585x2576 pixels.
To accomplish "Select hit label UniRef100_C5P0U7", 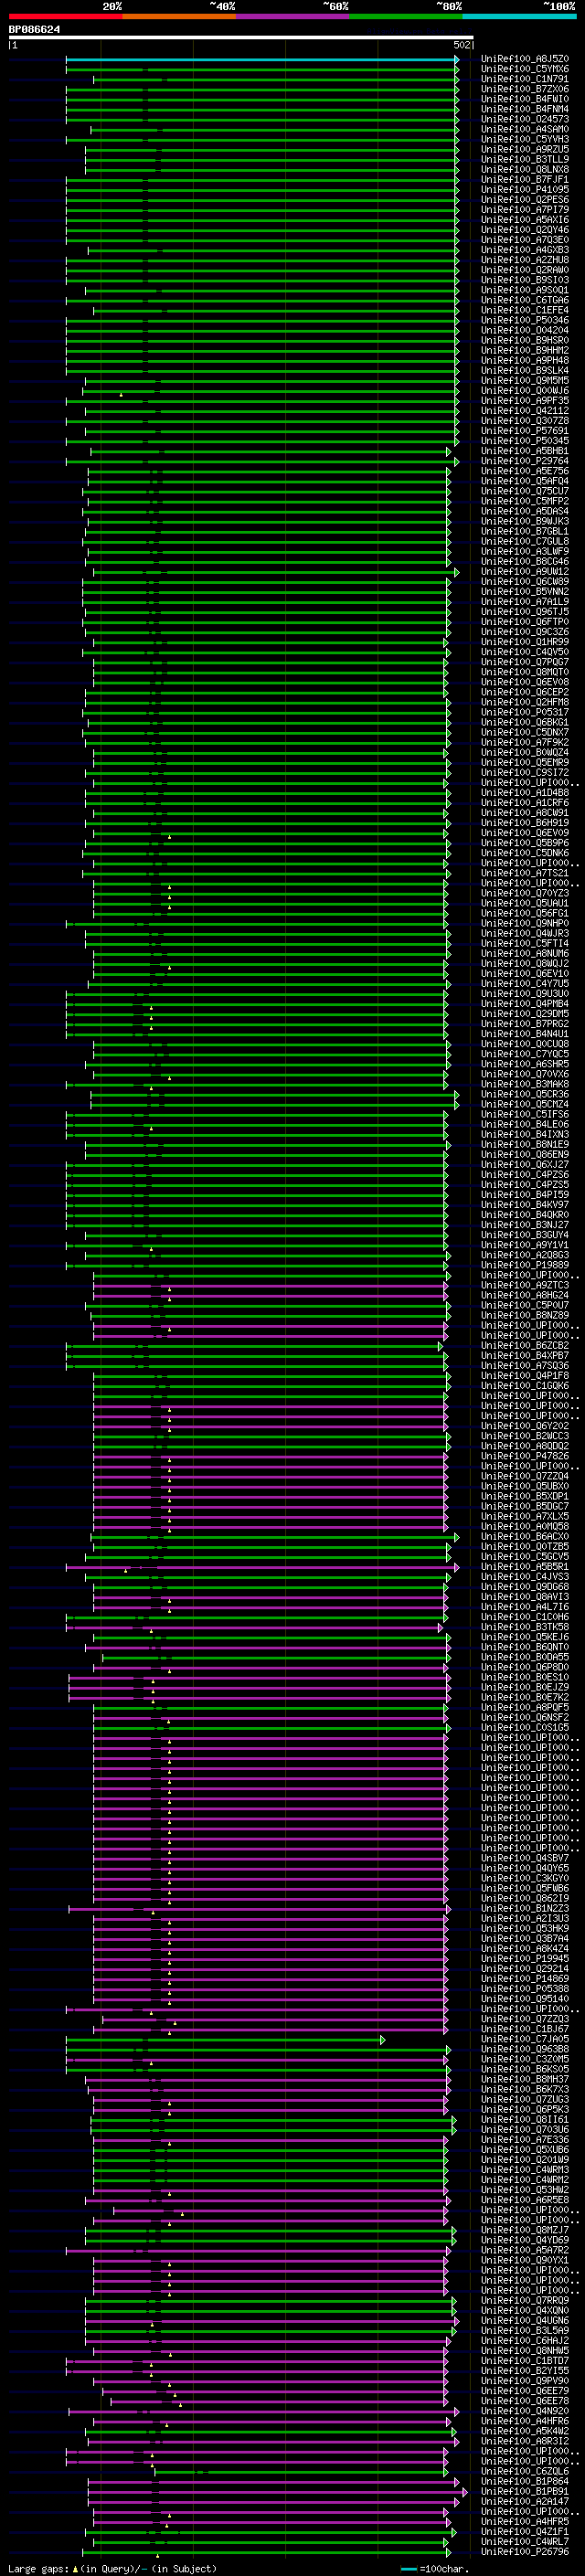I will [x=524, y=1305].
